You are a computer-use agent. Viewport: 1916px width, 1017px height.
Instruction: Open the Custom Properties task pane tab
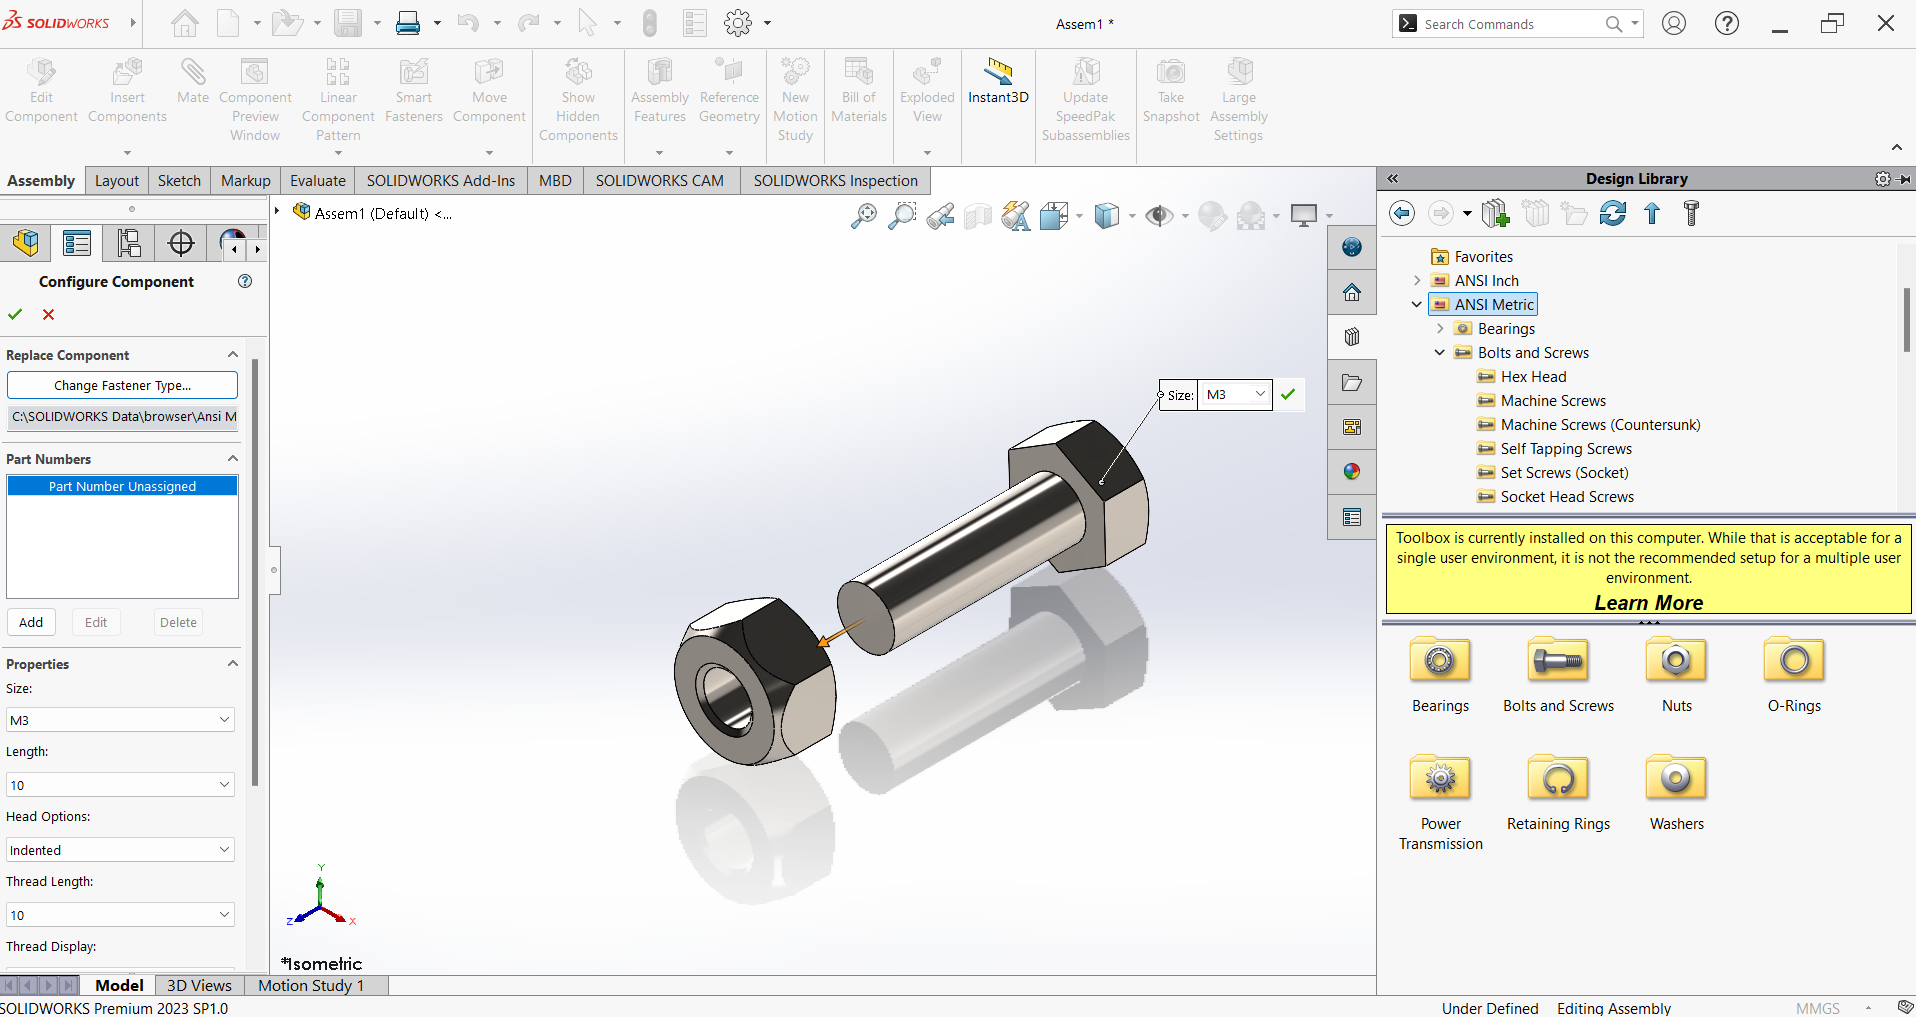tap(1352, 517)
